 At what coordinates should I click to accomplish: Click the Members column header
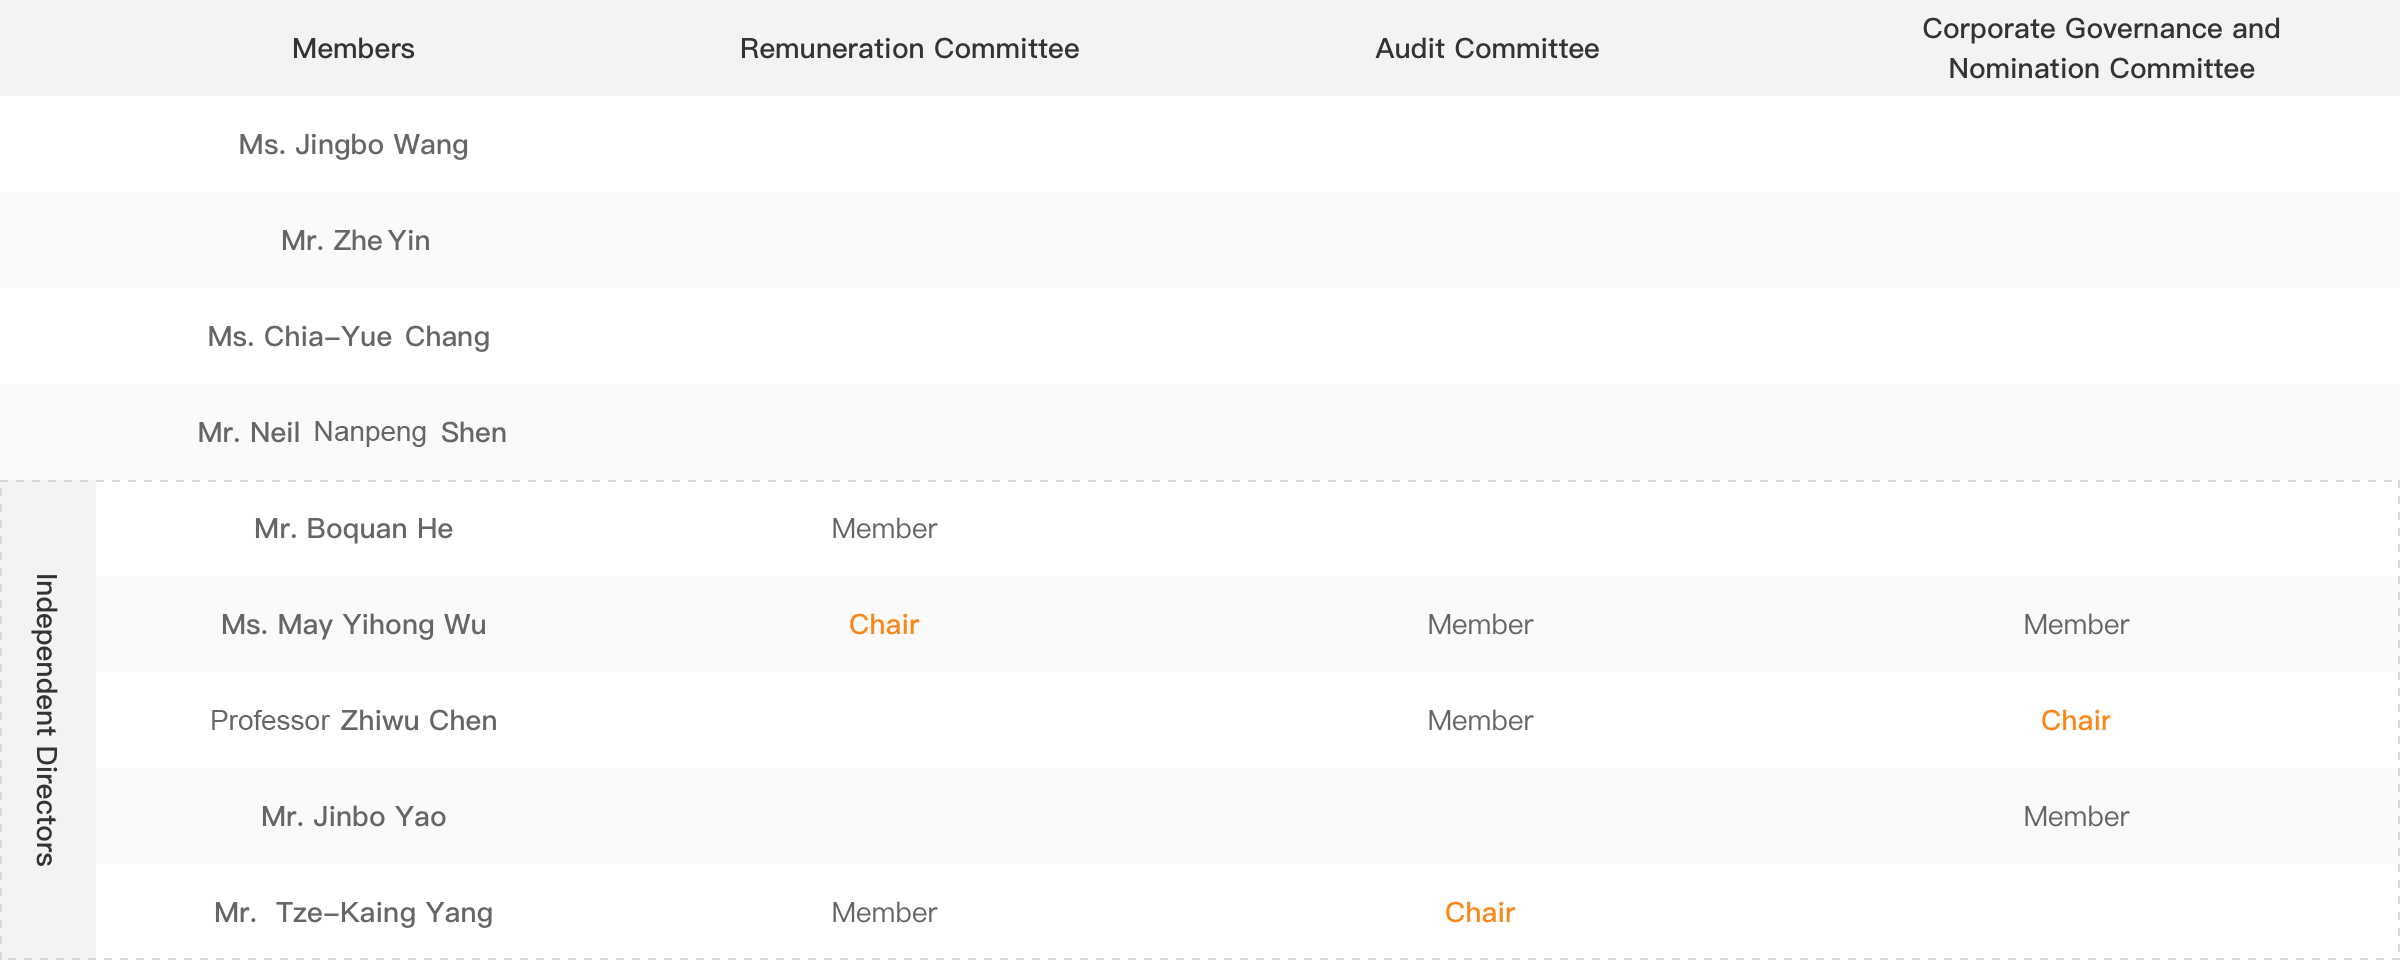(353, 48)
